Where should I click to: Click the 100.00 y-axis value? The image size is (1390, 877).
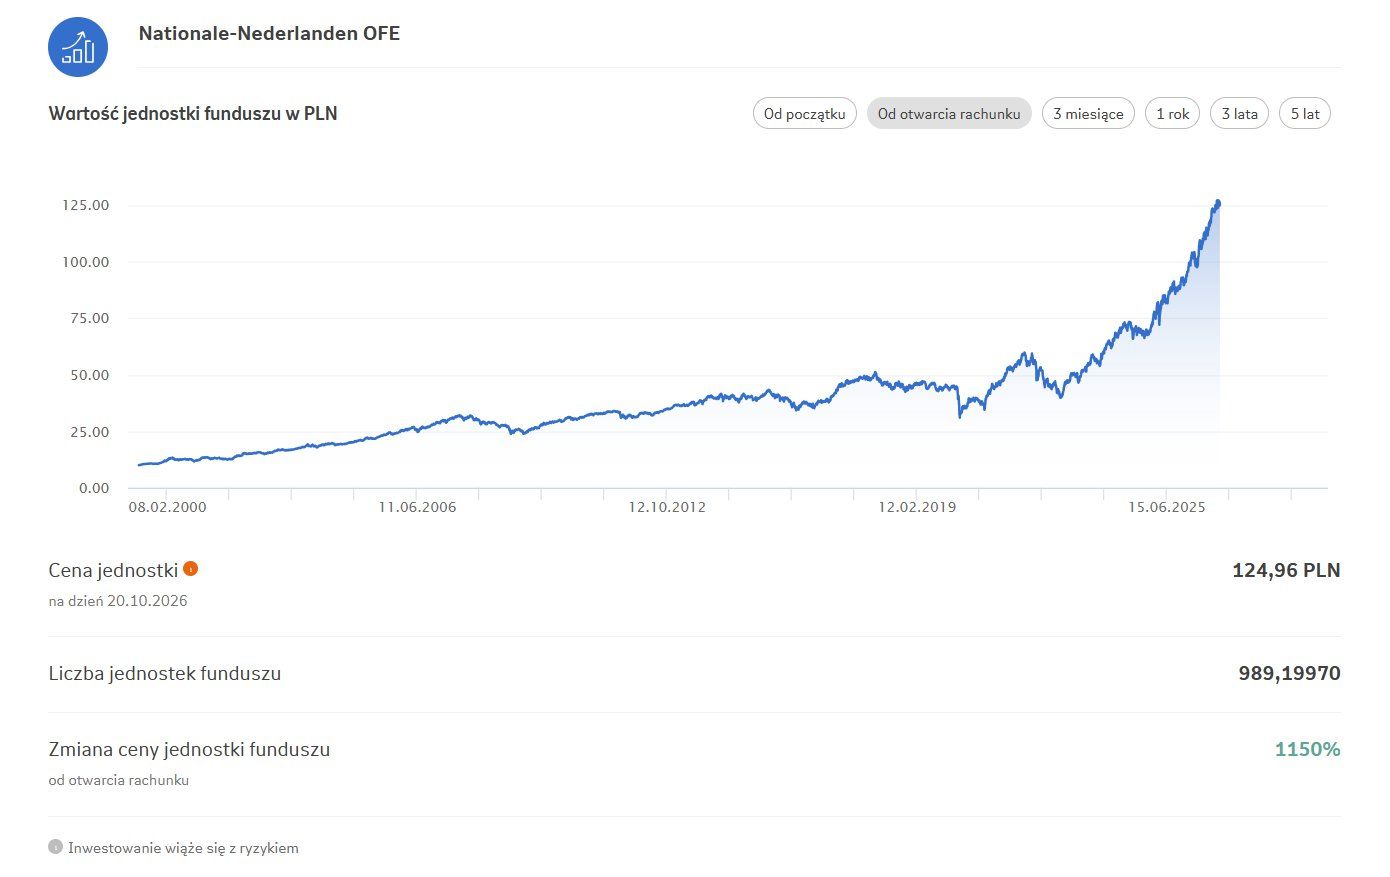[86, 262]
